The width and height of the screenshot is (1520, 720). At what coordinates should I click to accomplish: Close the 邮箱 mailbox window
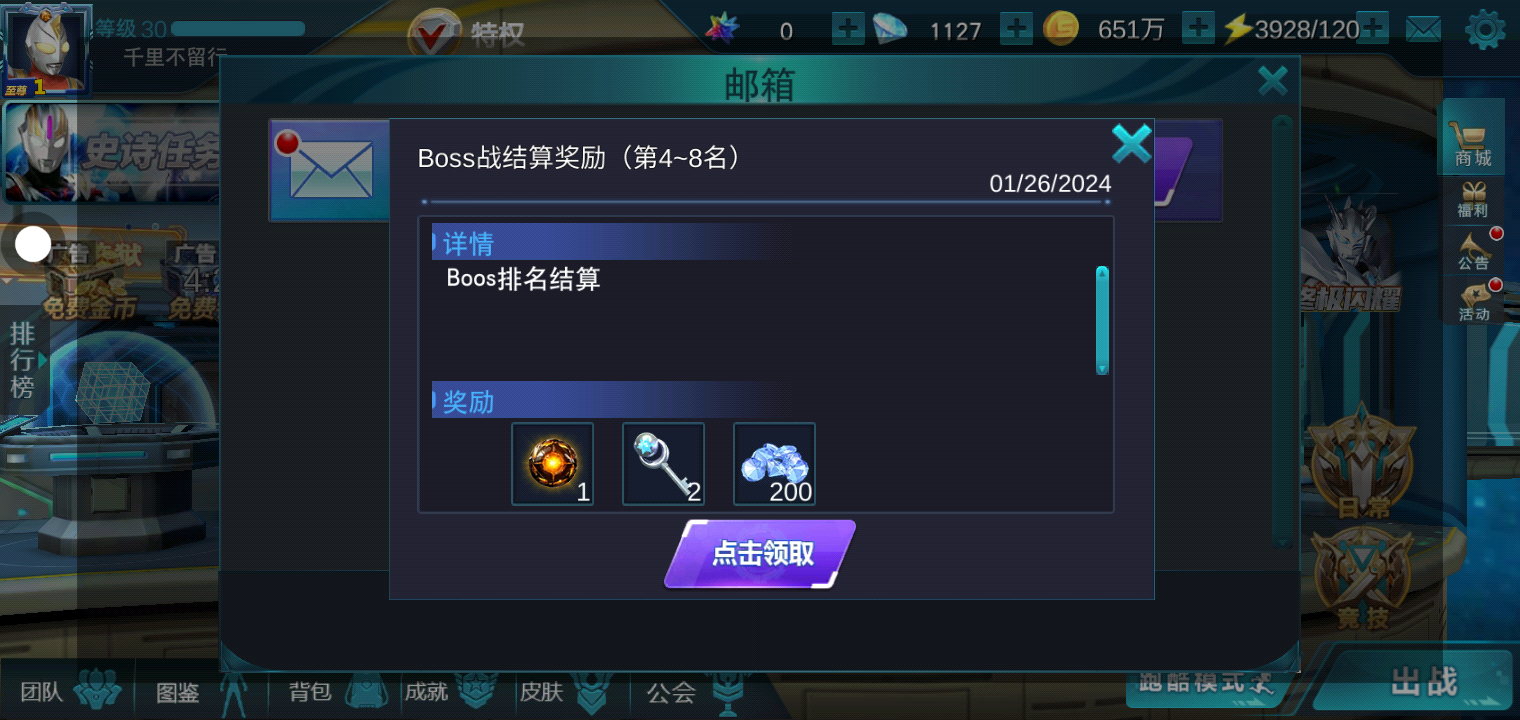(x=1272, y=80)
